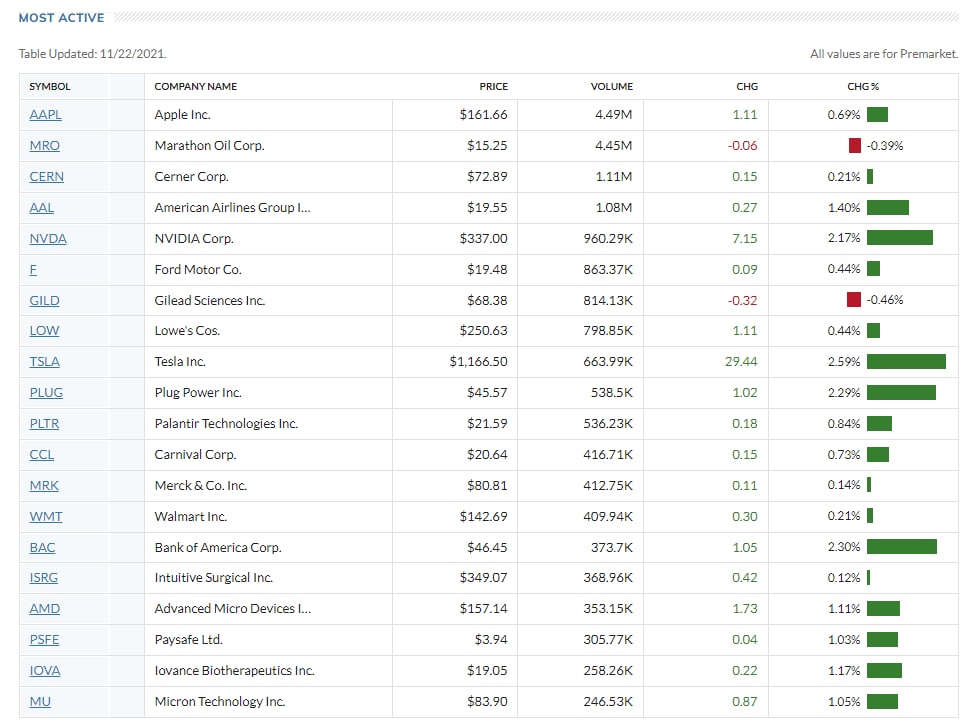Open the BAC symbol link
Image resolution: width=972 pixels, height=725 pixels.
(x=42, y=548)
